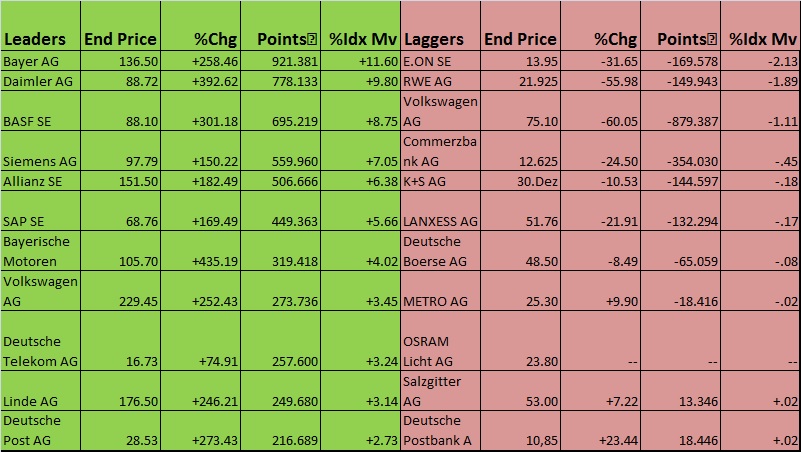Click the Allianz SE cell

[x=40, y=181]
